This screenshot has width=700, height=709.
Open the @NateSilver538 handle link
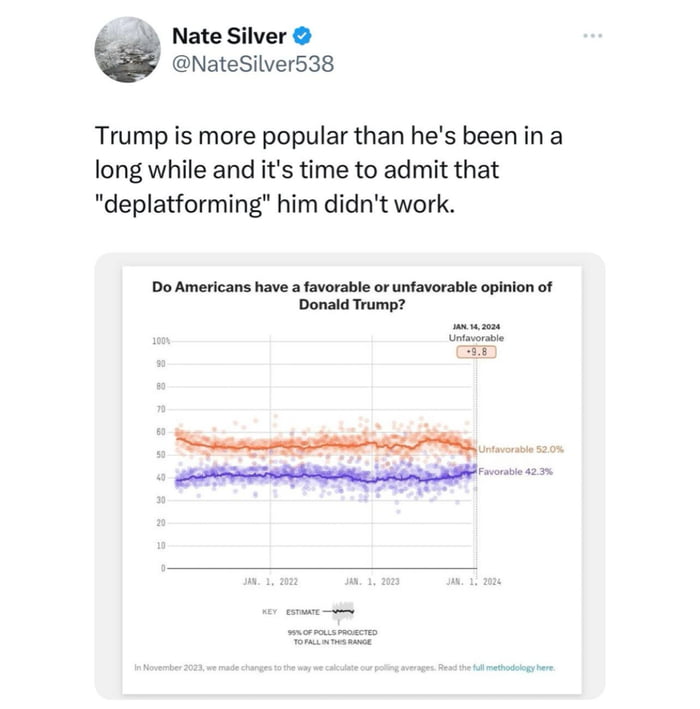click(253, 64)
